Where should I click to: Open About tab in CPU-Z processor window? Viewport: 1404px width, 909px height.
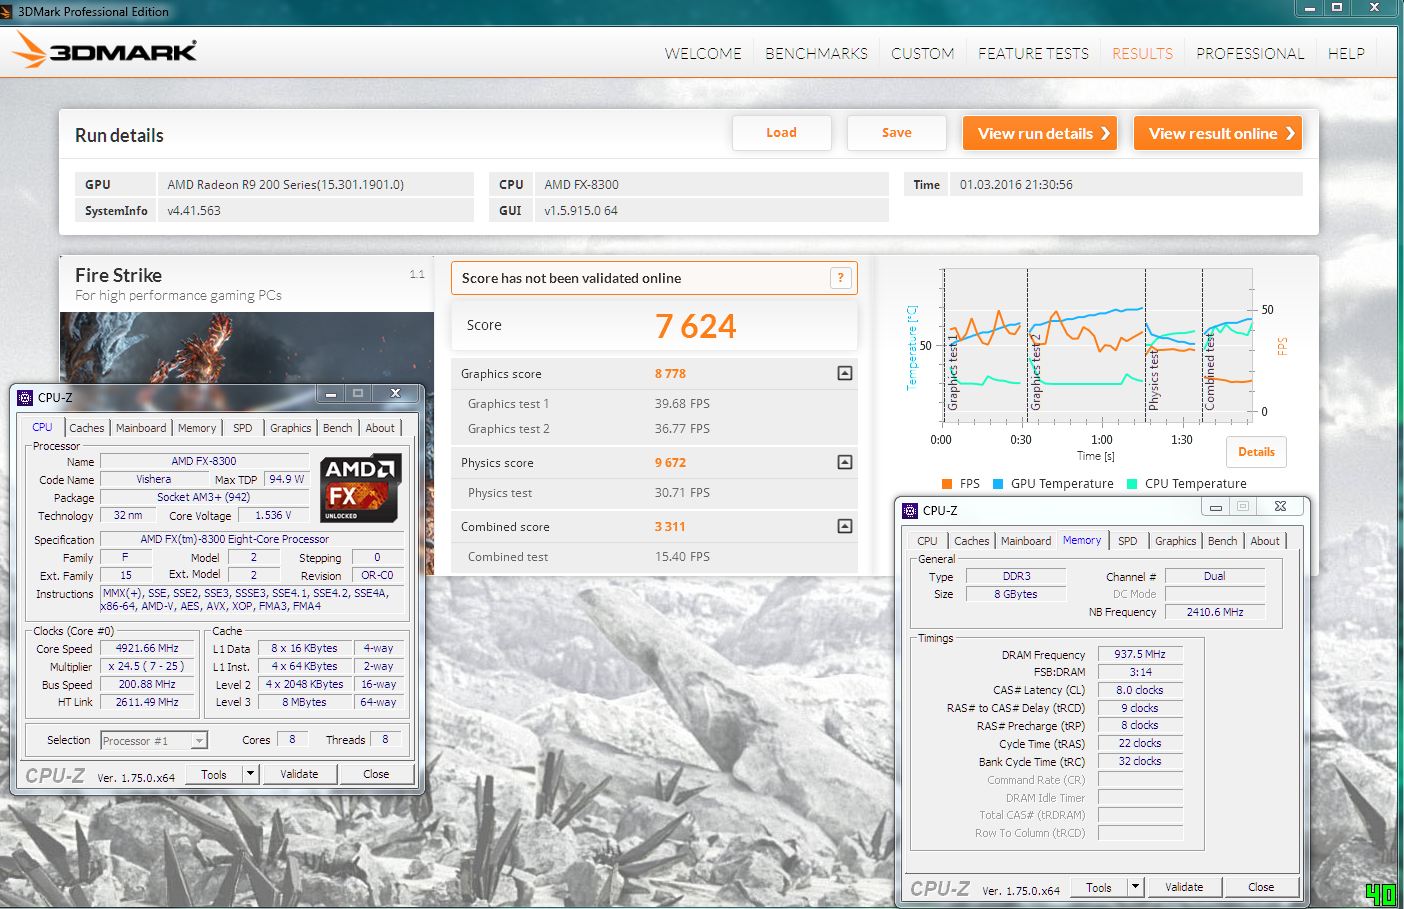click(380, 428)
